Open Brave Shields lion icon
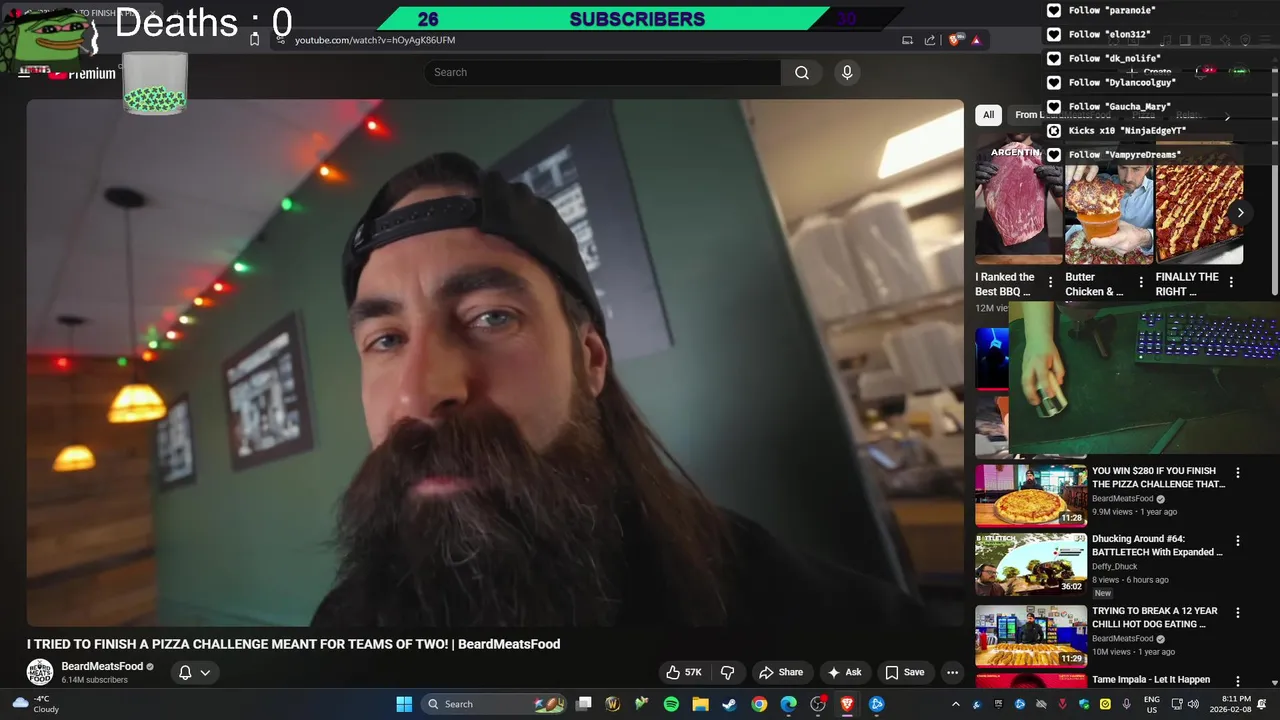 954,40
